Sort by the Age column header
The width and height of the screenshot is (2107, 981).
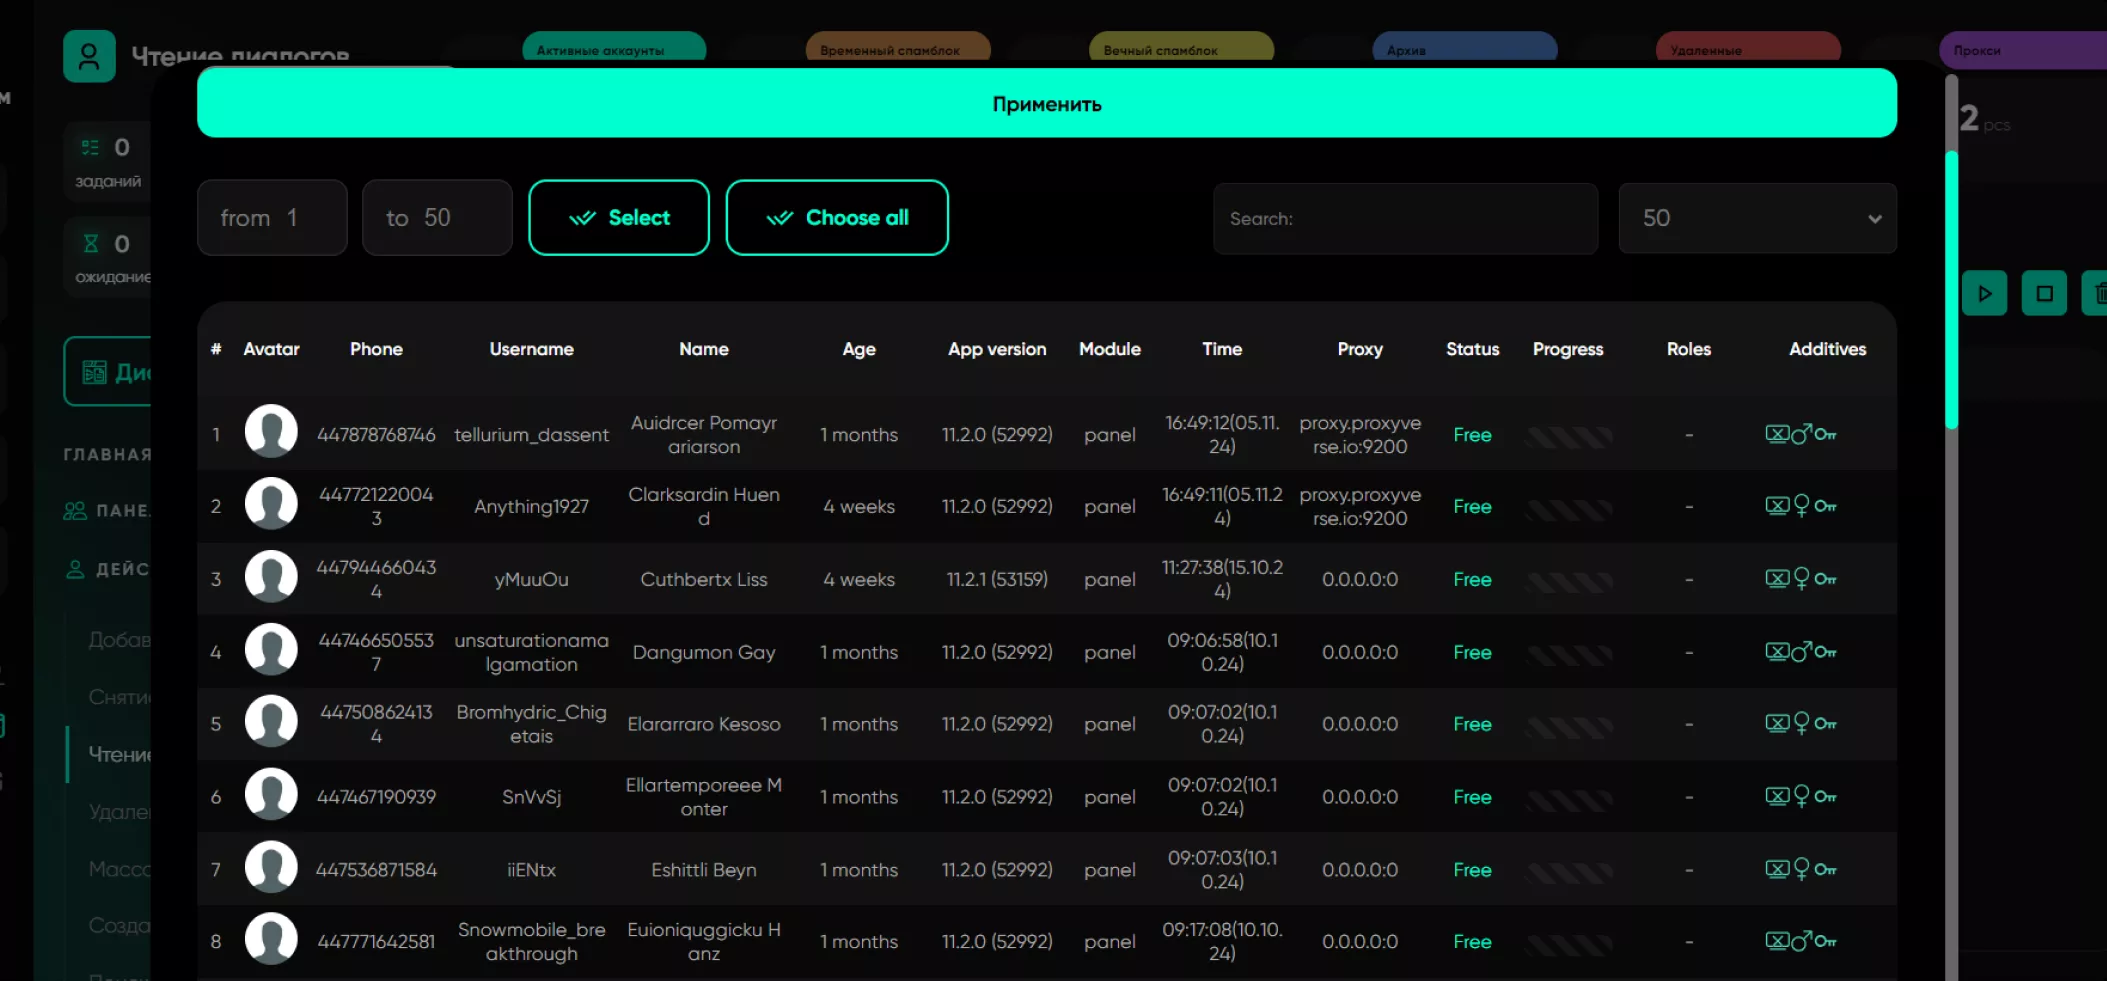[858, 349]
